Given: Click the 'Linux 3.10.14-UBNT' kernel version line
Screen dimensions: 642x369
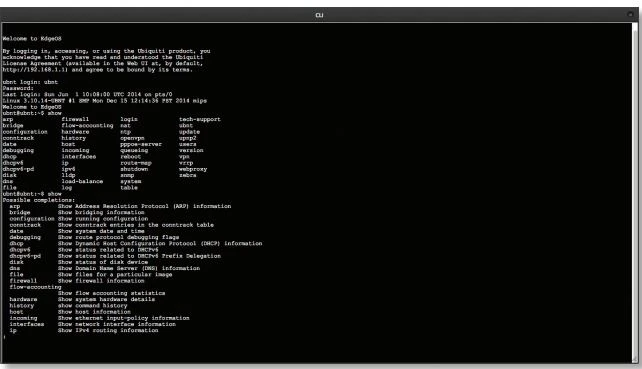Looking at the screenshot, I should click(104, 101).
